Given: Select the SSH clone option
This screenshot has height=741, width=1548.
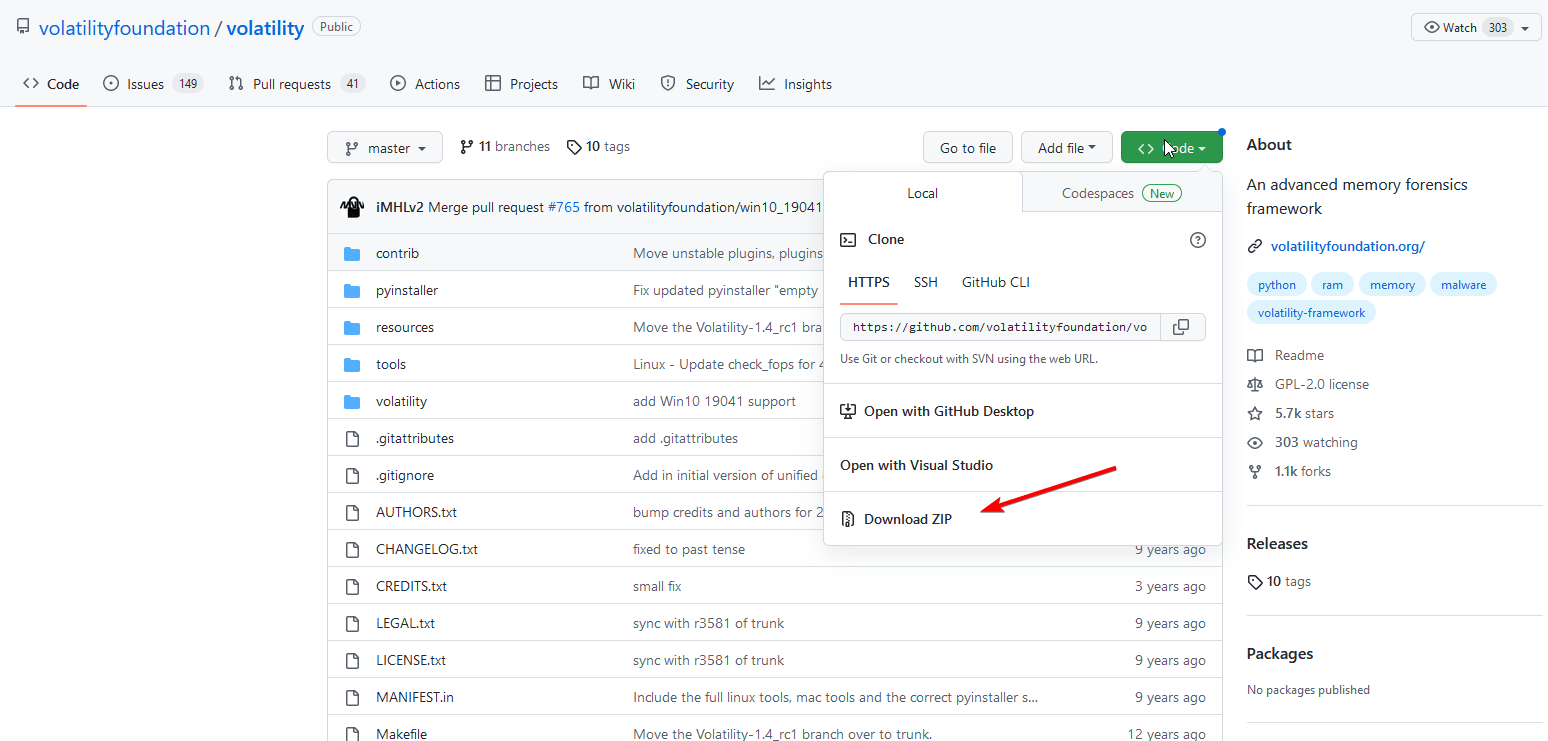Looking at the screenshot, I should point(926,282).
